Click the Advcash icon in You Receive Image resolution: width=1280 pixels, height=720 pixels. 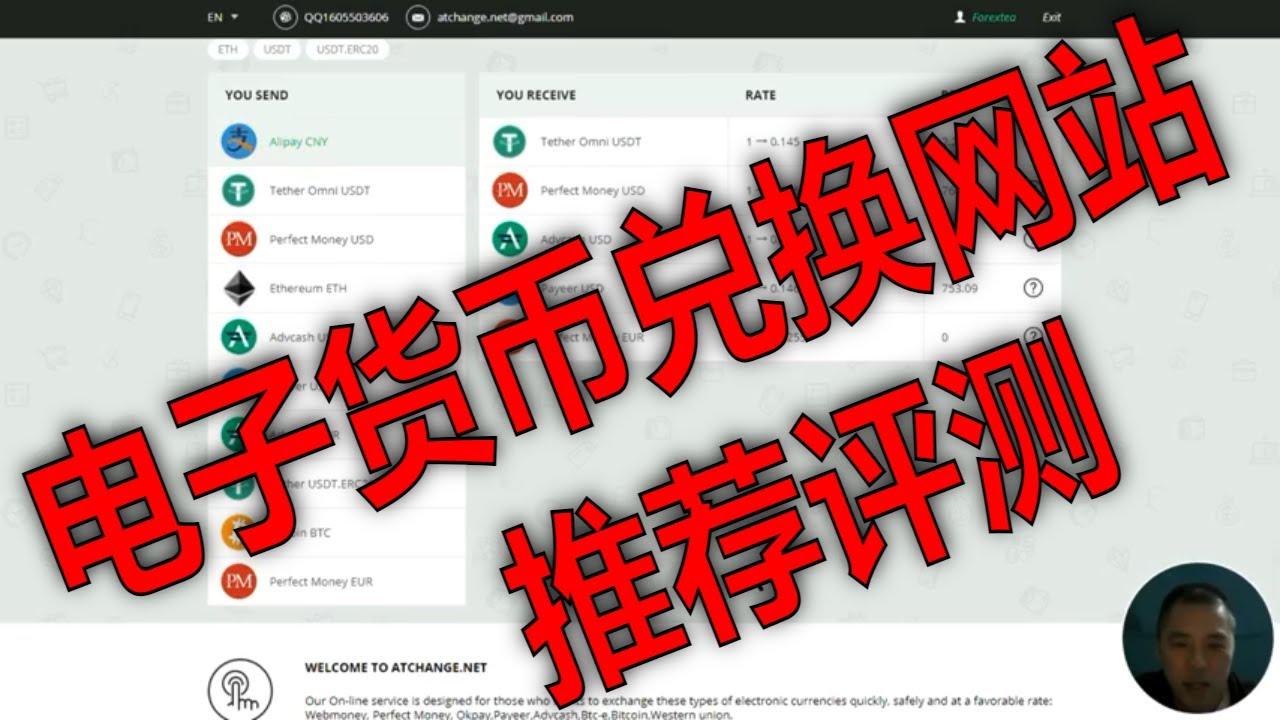click(x=510, y=239)
